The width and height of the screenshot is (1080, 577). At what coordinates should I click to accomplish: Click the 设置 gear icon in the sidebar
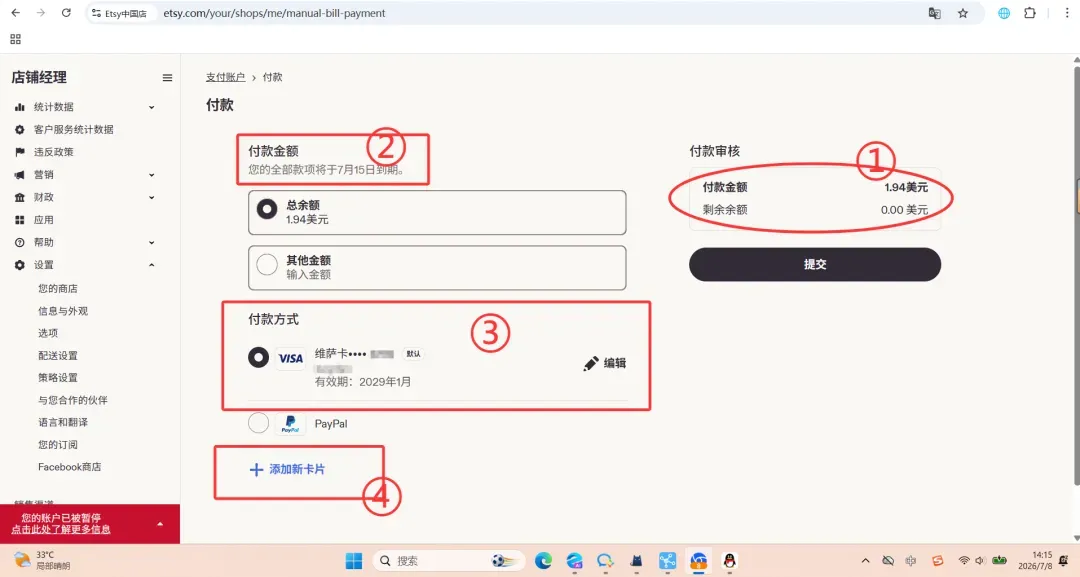19,265
